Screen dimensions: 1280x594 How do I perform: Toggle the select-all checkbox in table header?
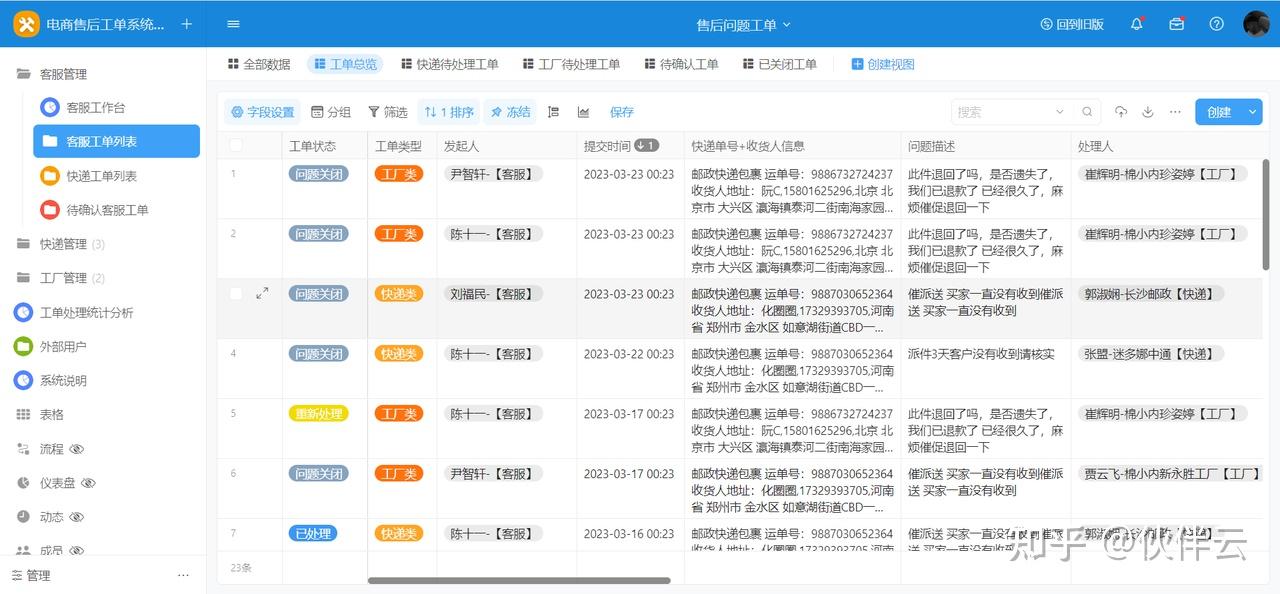coord(236,146)
